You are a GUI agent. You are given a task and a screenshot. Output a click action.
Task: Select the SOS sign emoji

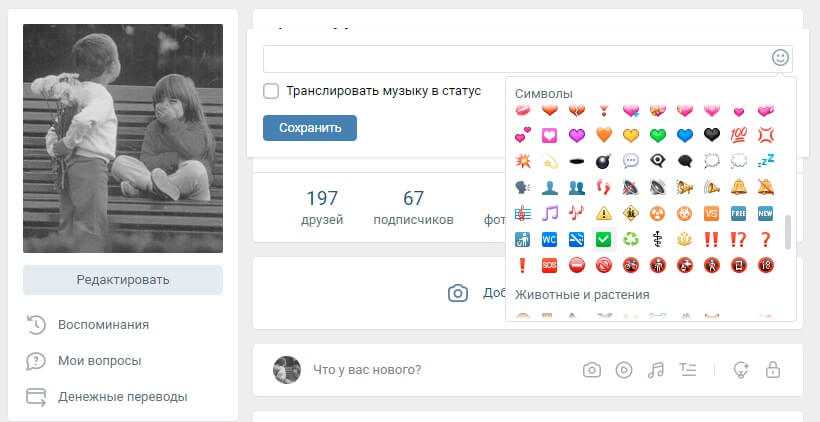tap(549, 266)
